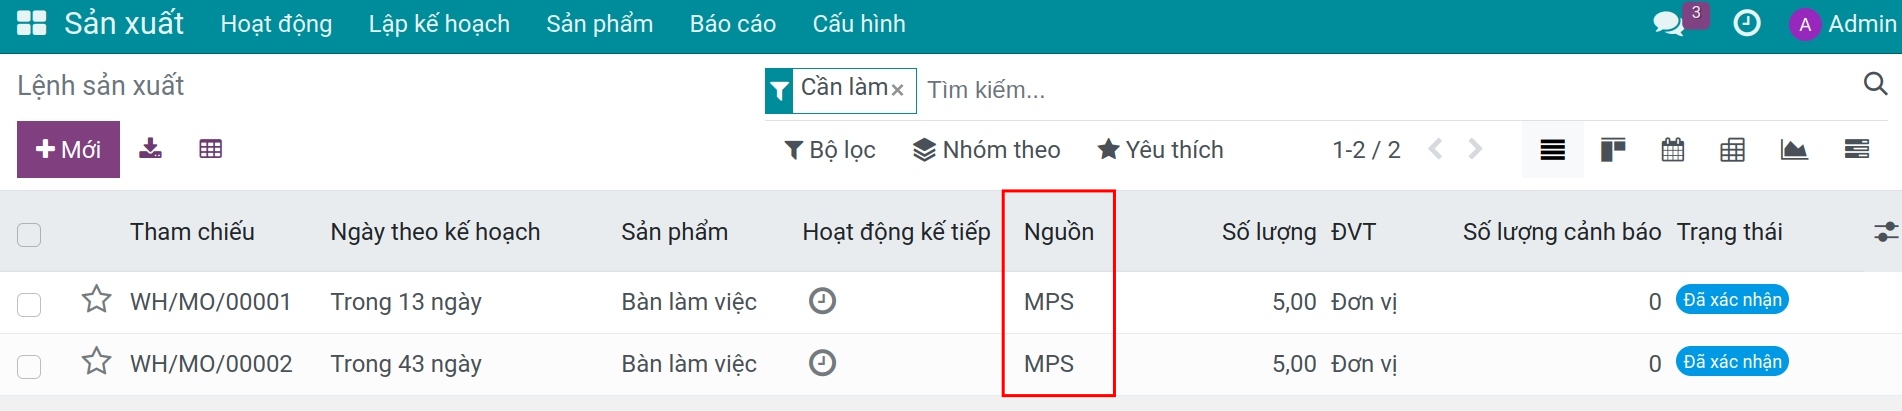Viewport: 1902px width, 411px height.
Task: Click 'Trong 13 ngày' date cell
Action: (406, 302)
